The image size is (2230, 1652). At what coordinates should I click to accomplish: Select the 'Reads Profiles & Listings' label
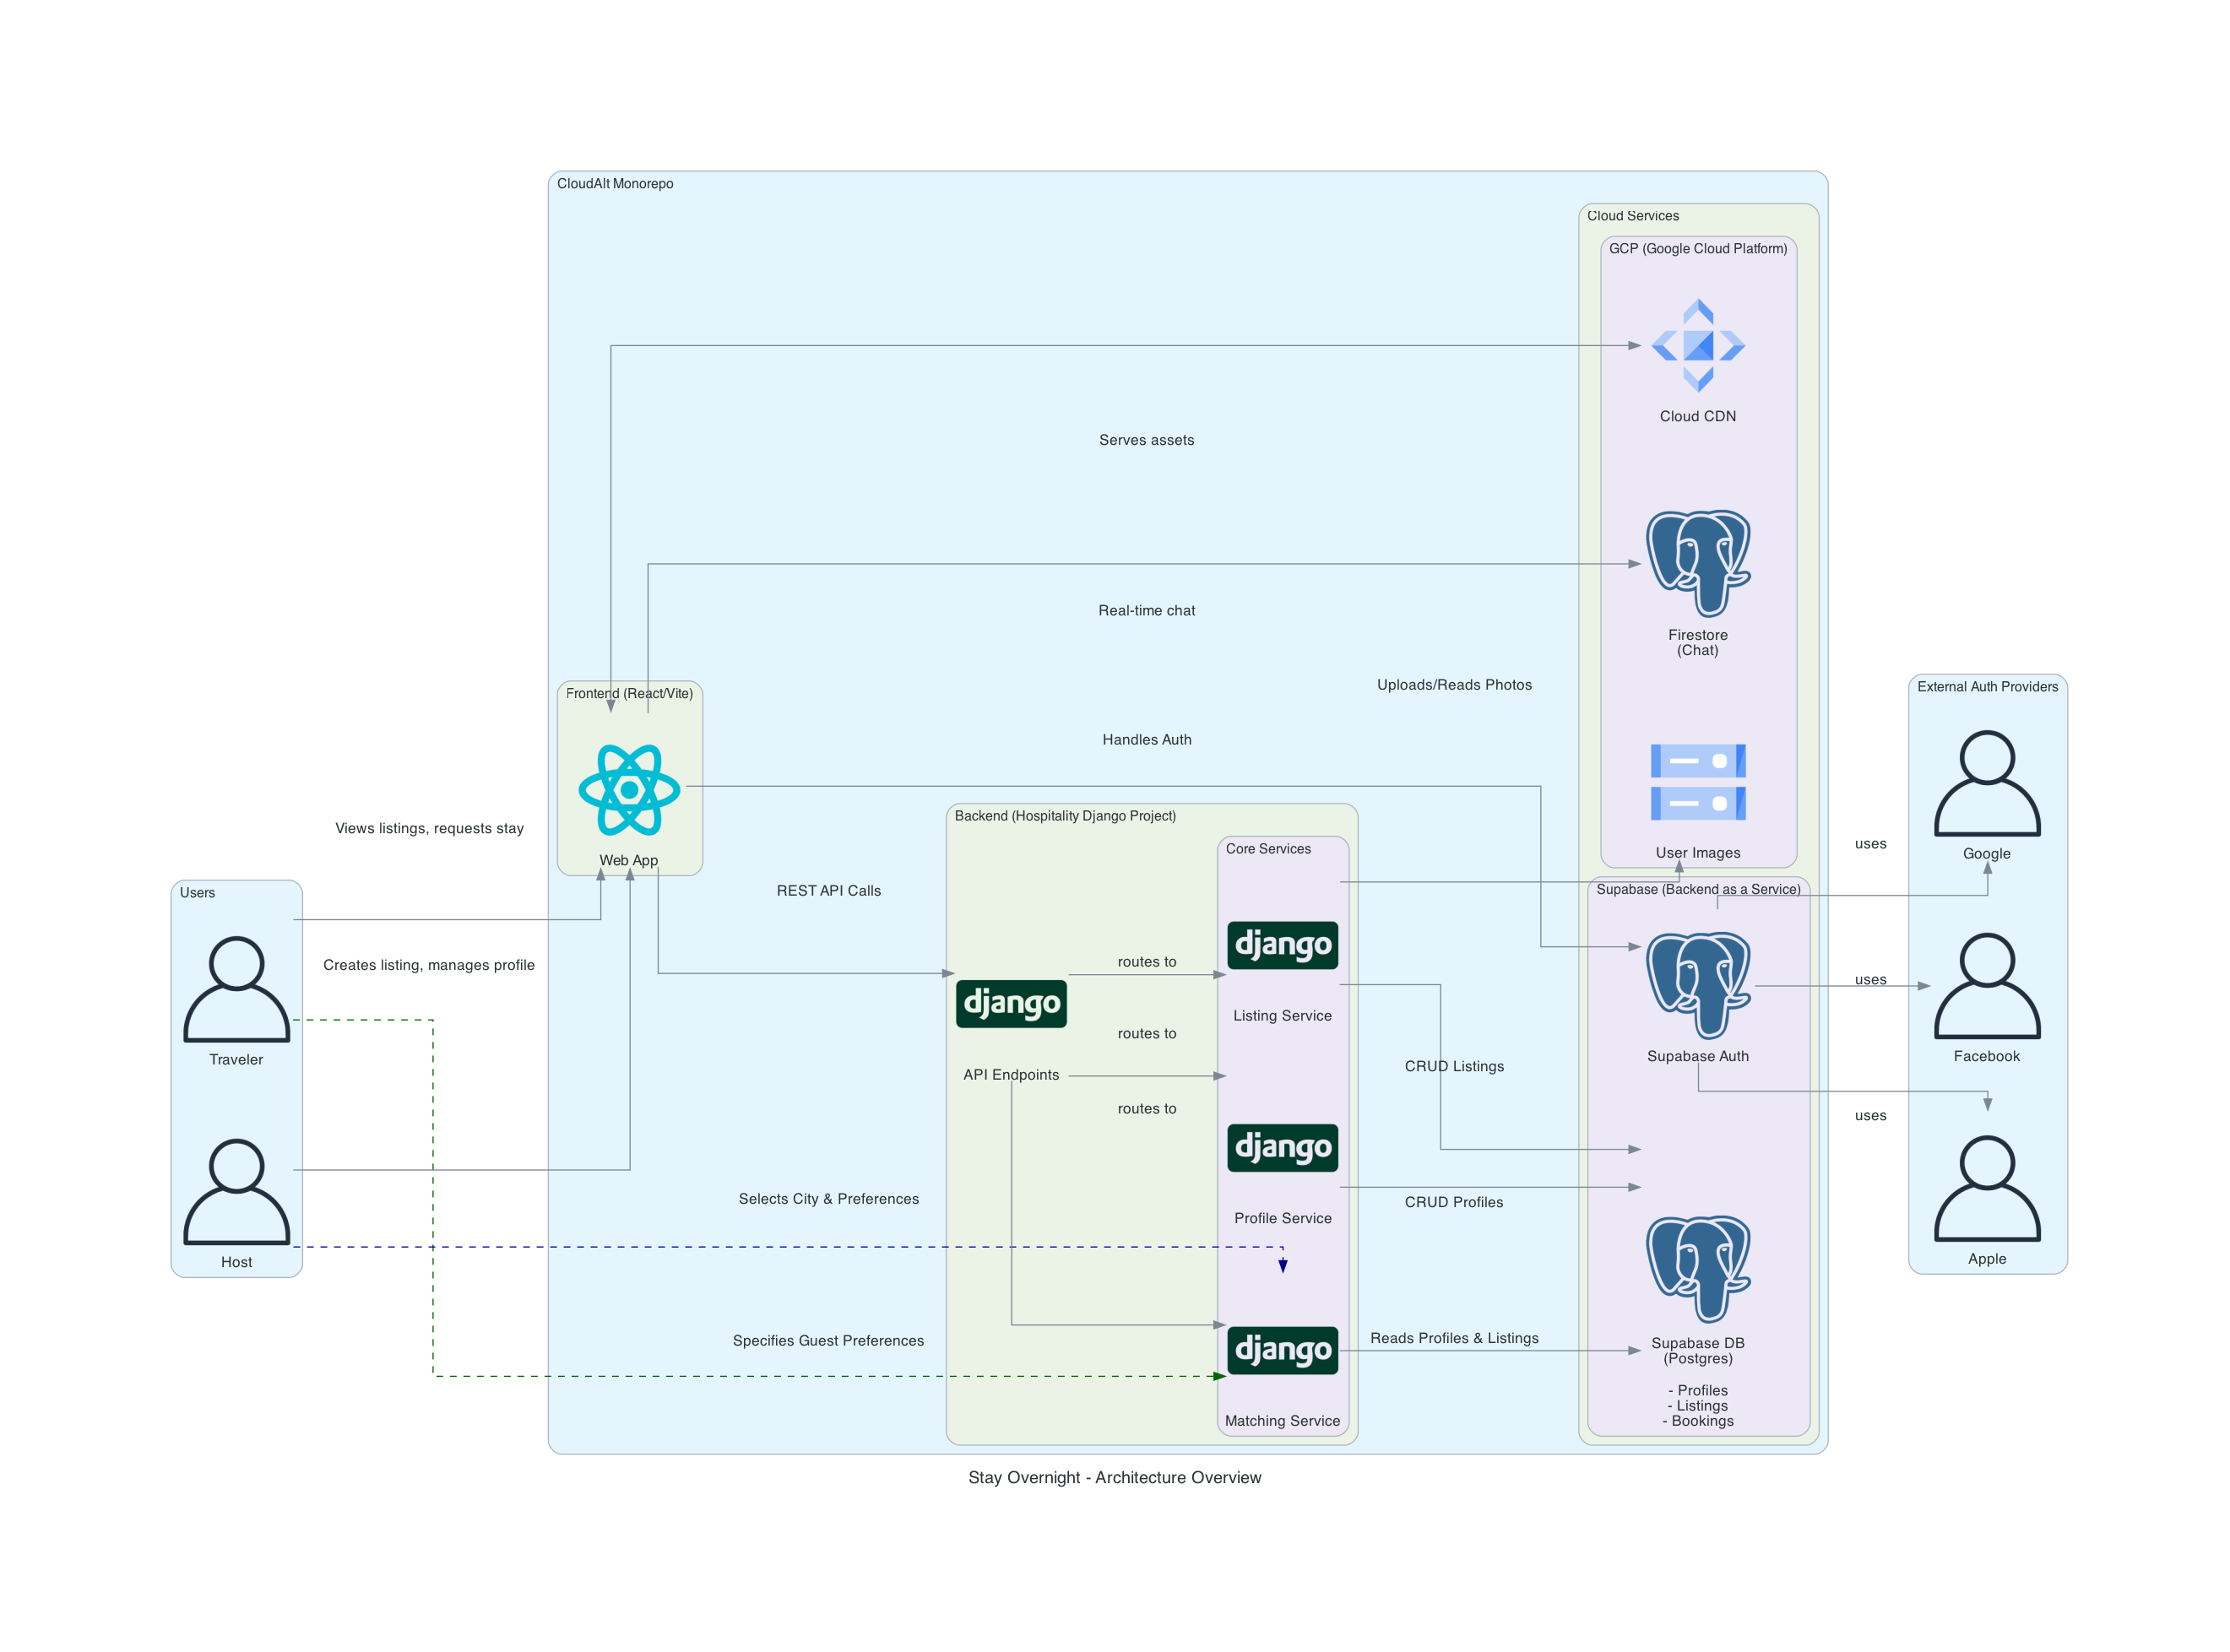coord(1453,1338)
